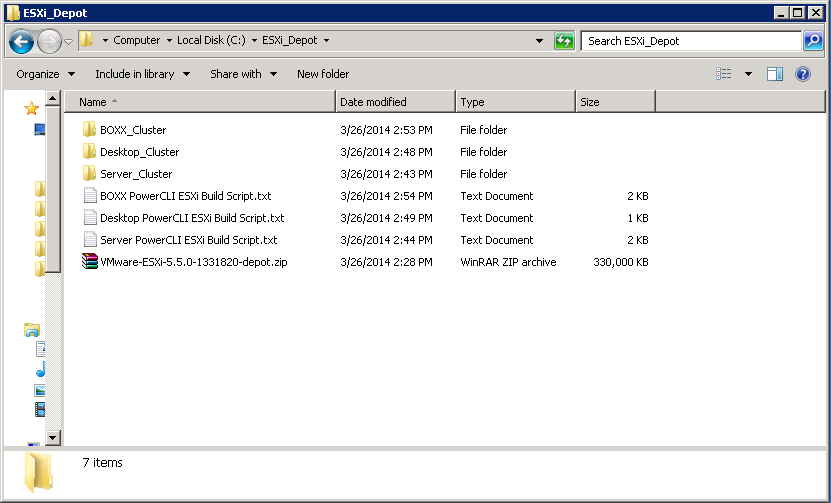The height and width of the screenshot is (503, 831).
Task: Expand the address bar history dropdown
Action: pos(539,41)
